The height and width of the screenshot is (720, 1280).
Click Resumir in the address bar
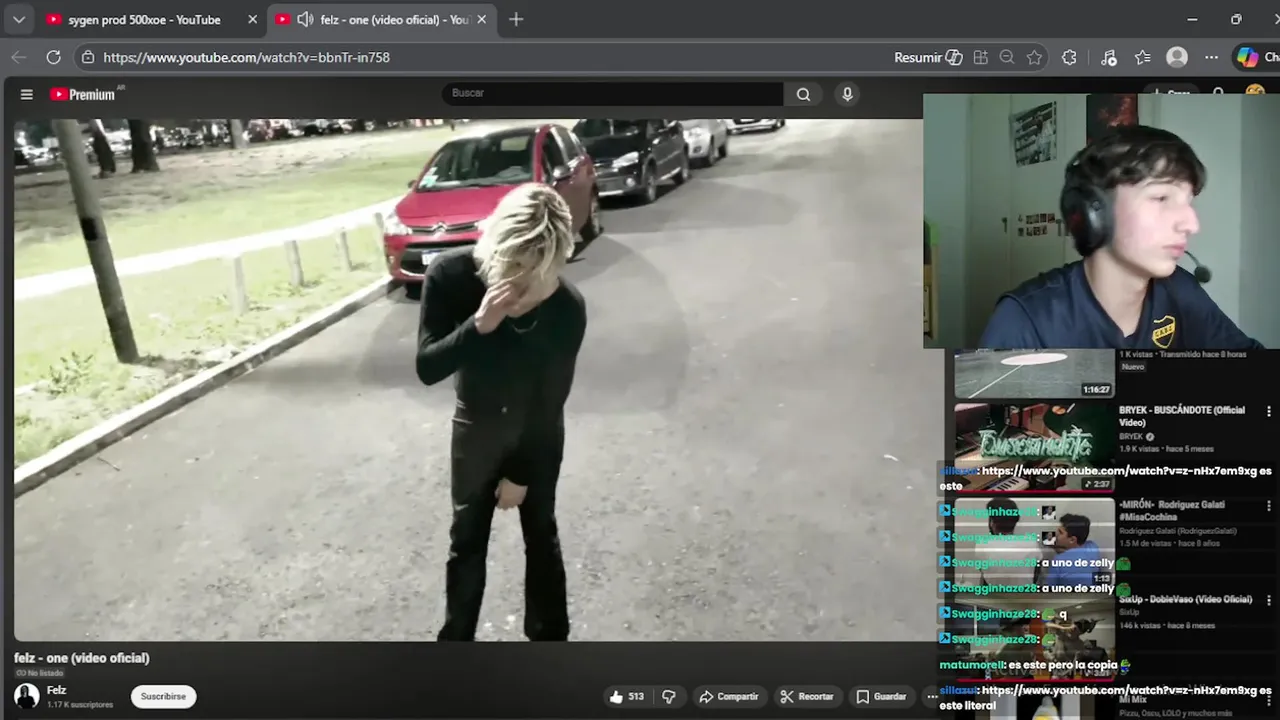[x=928, y=57]
